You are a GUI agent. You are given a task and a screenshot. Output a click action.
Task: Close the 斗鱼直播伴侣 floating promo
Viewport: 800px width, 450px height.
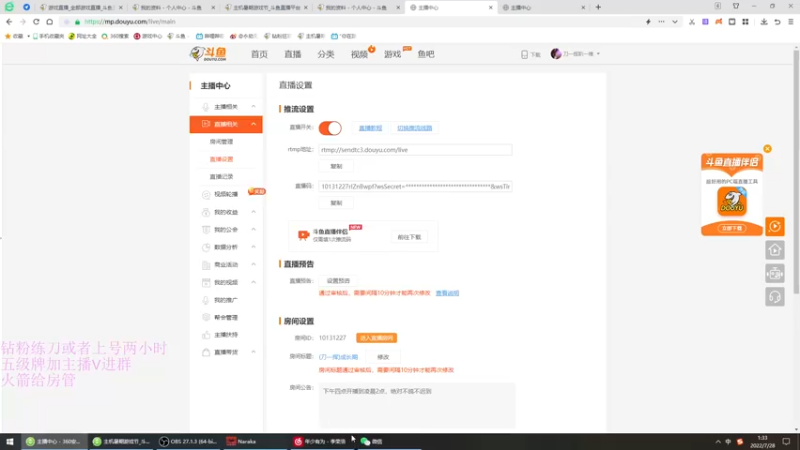tap(767, 149)
